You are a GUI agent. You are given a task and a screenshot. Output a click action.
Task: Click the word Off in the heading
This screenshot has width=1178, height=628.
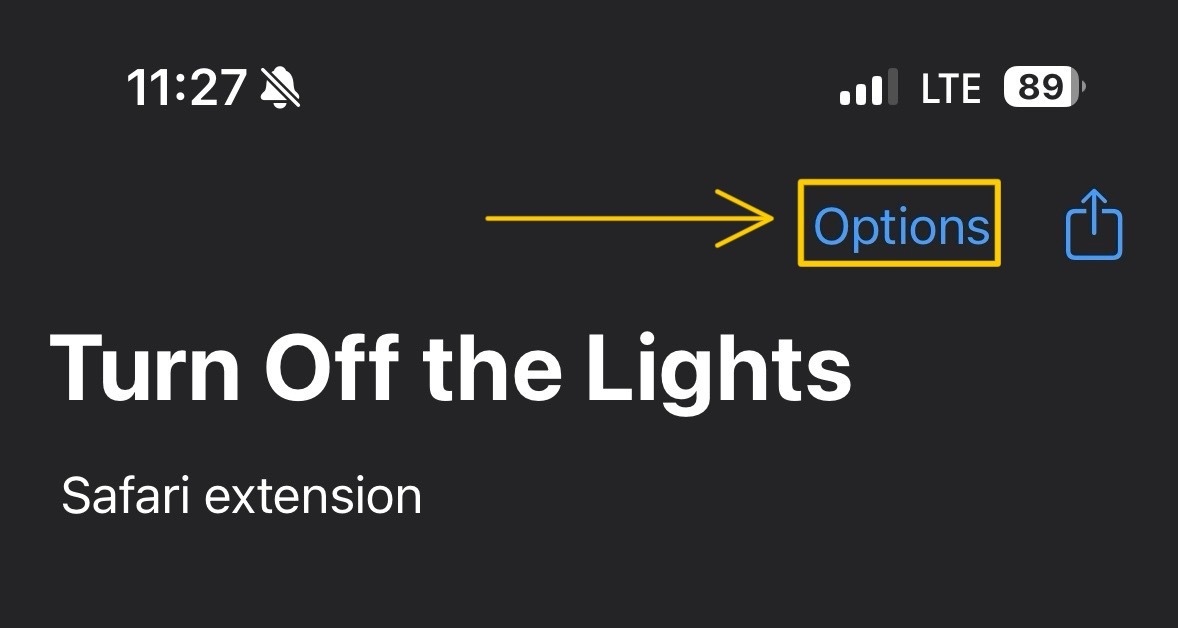[x=331, y=367]
